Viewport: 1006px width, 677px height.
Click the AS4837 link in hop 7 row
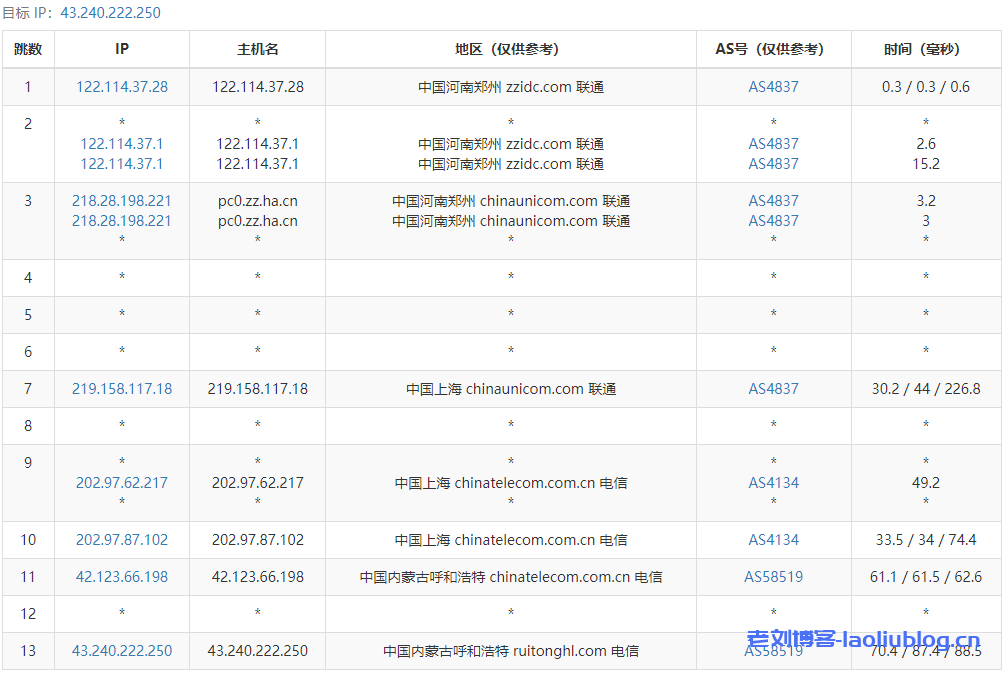(773, 389)
